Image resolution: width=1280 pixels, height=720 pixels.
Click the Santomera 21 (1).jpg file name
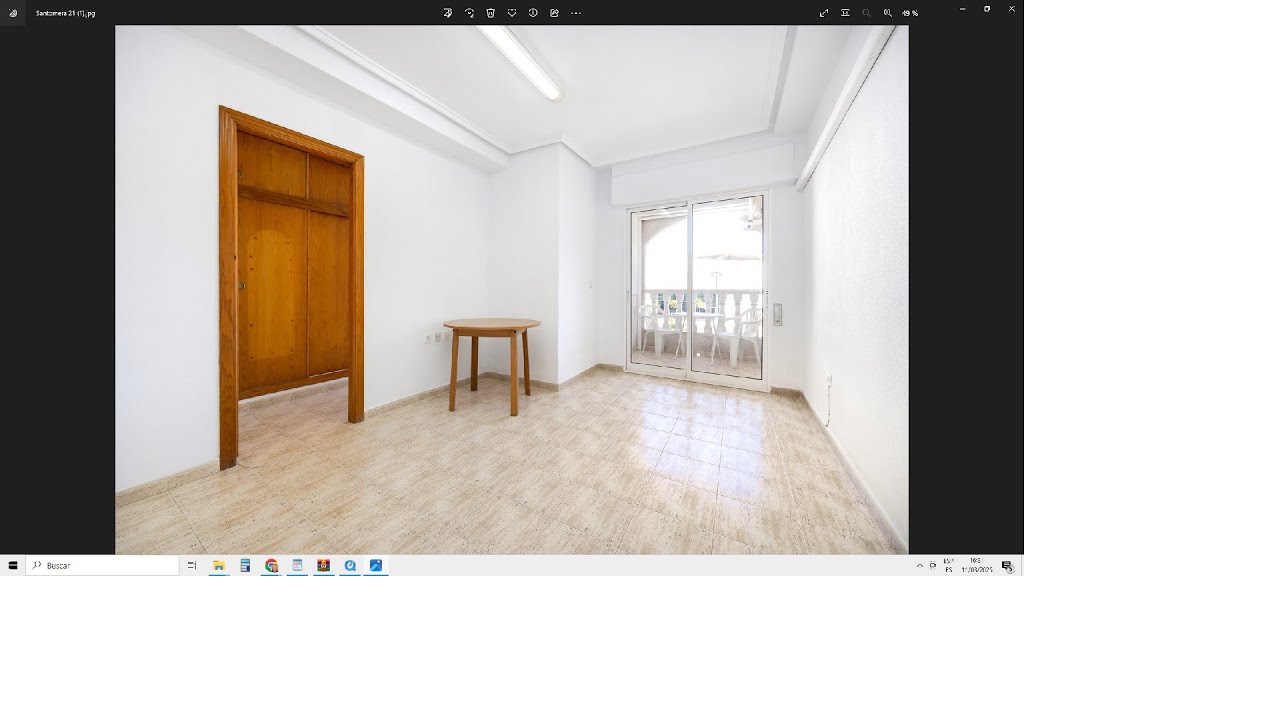pyautogui.click(x=65, y=13)
